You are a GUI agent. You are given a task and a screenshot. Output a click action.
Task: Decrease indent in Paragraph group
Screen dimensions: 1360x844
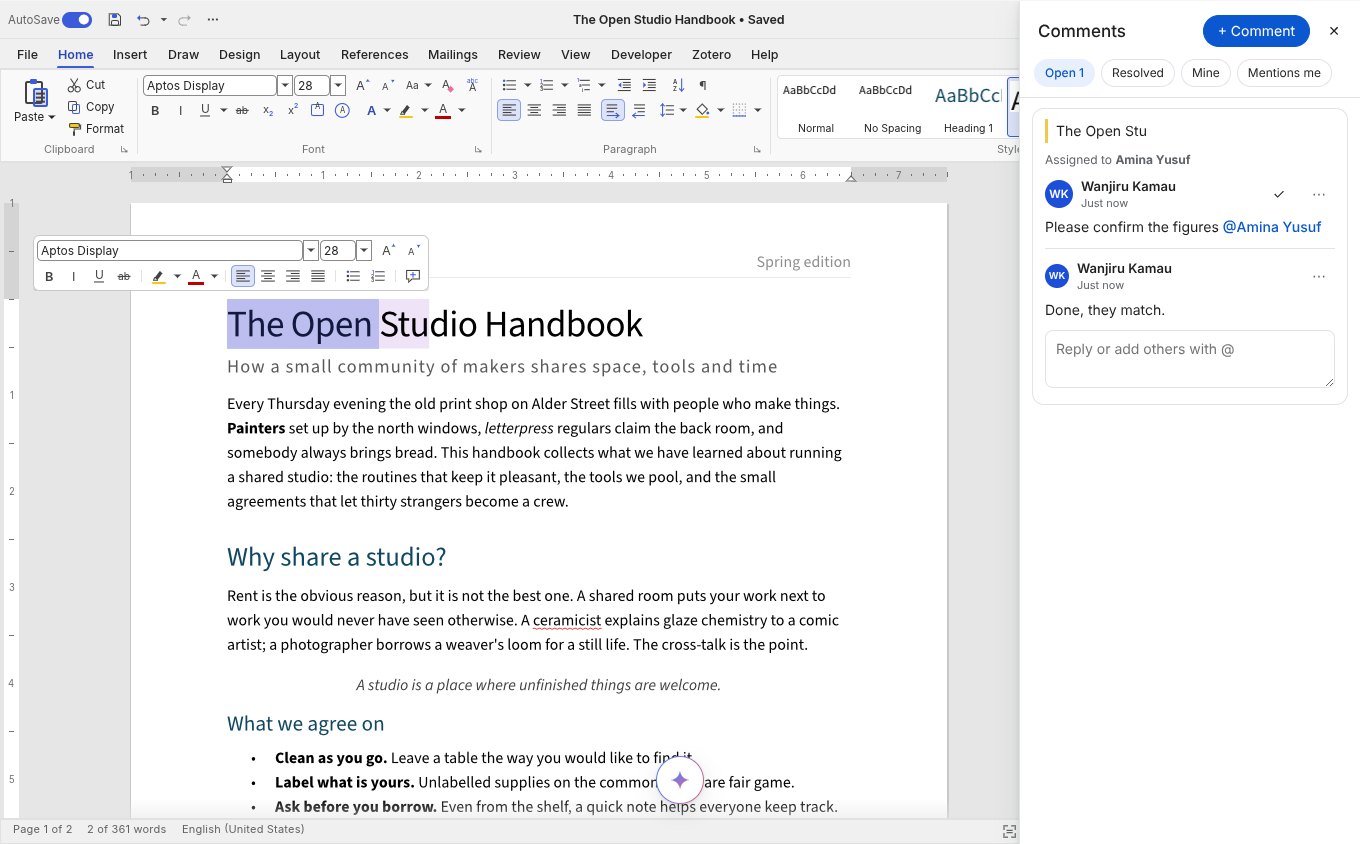point(624,85)
